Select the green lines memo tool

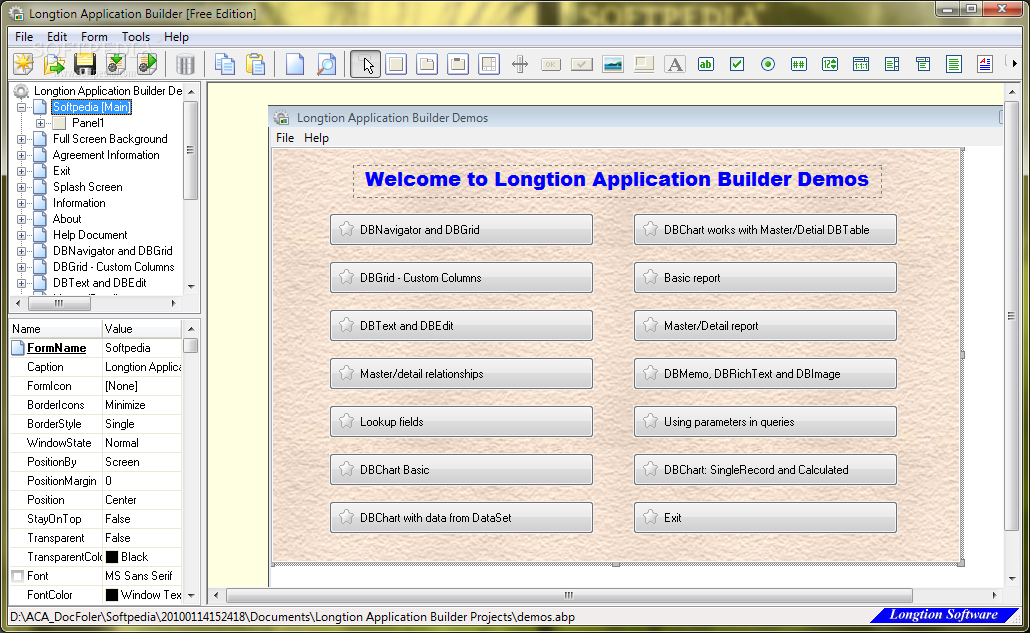[953, 64]
